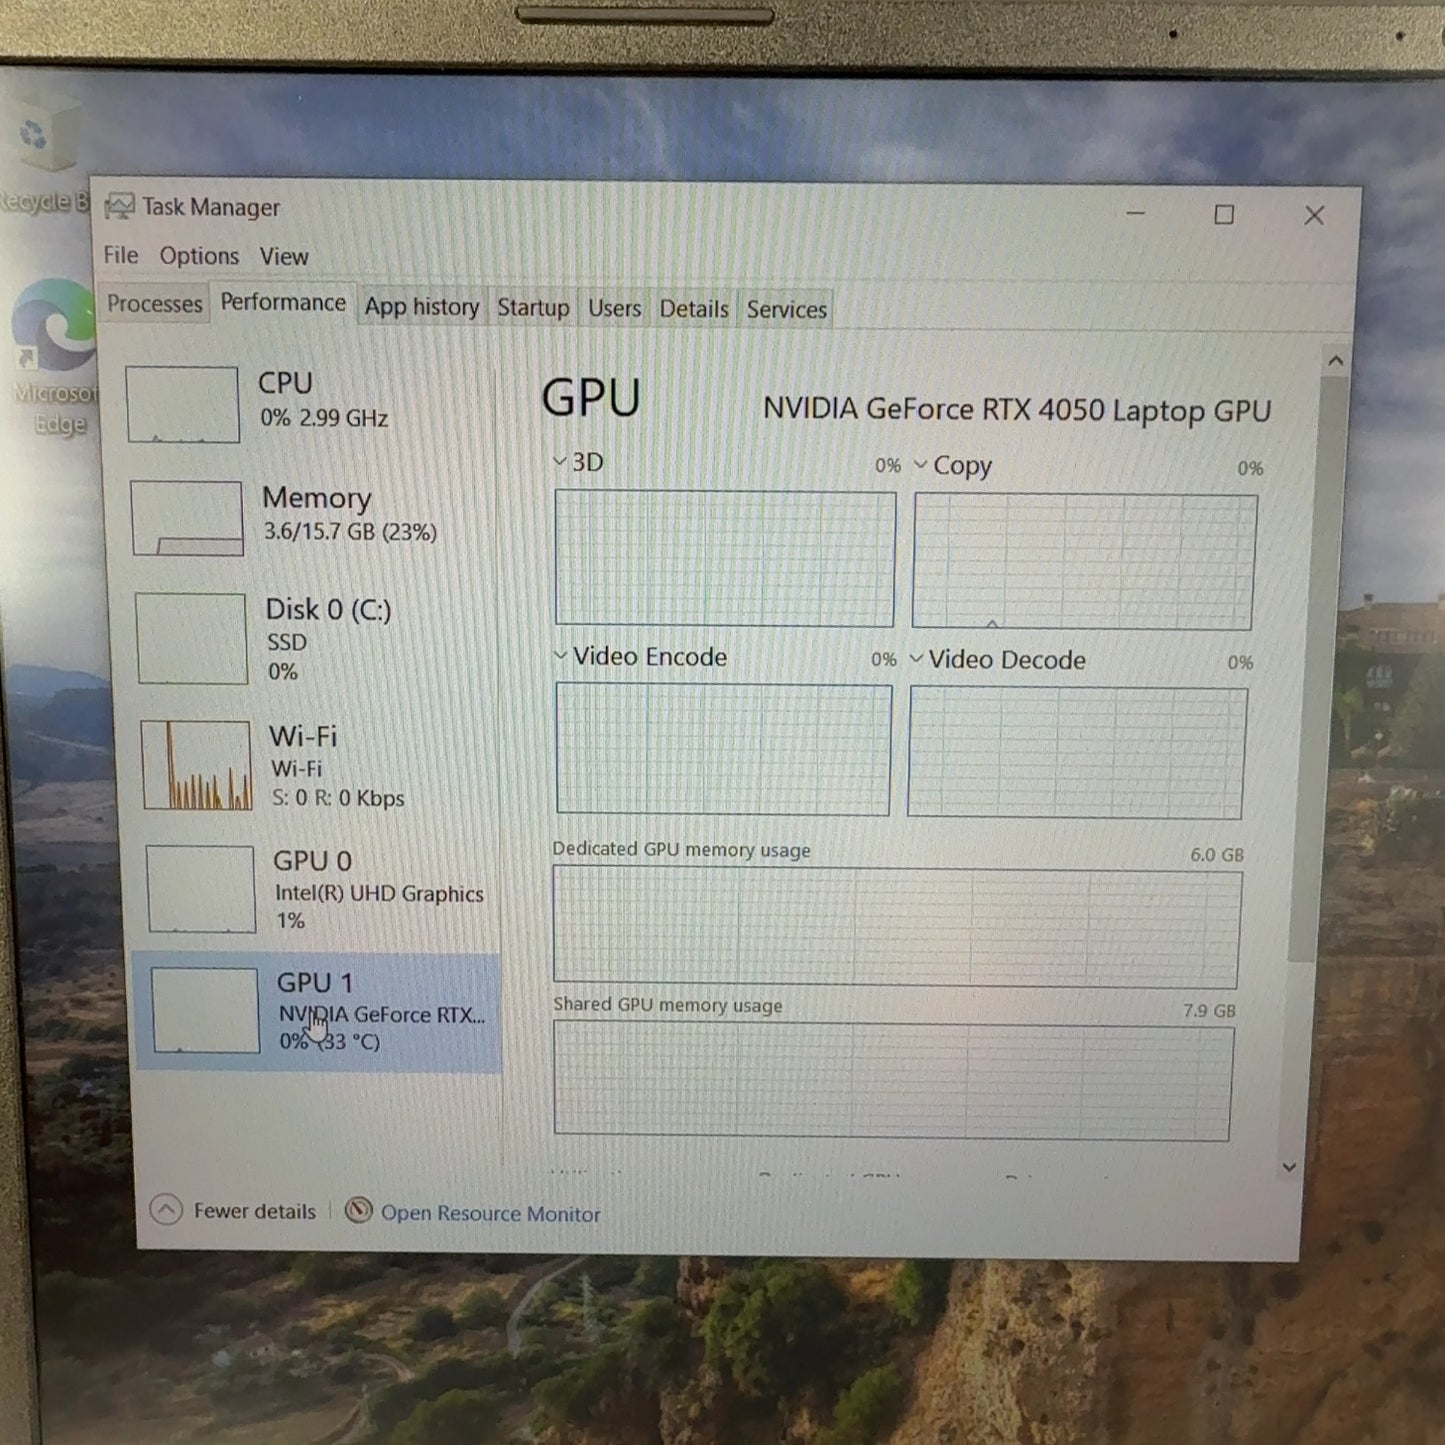Click the Task Manager title bar icon

tap(119, 207)
